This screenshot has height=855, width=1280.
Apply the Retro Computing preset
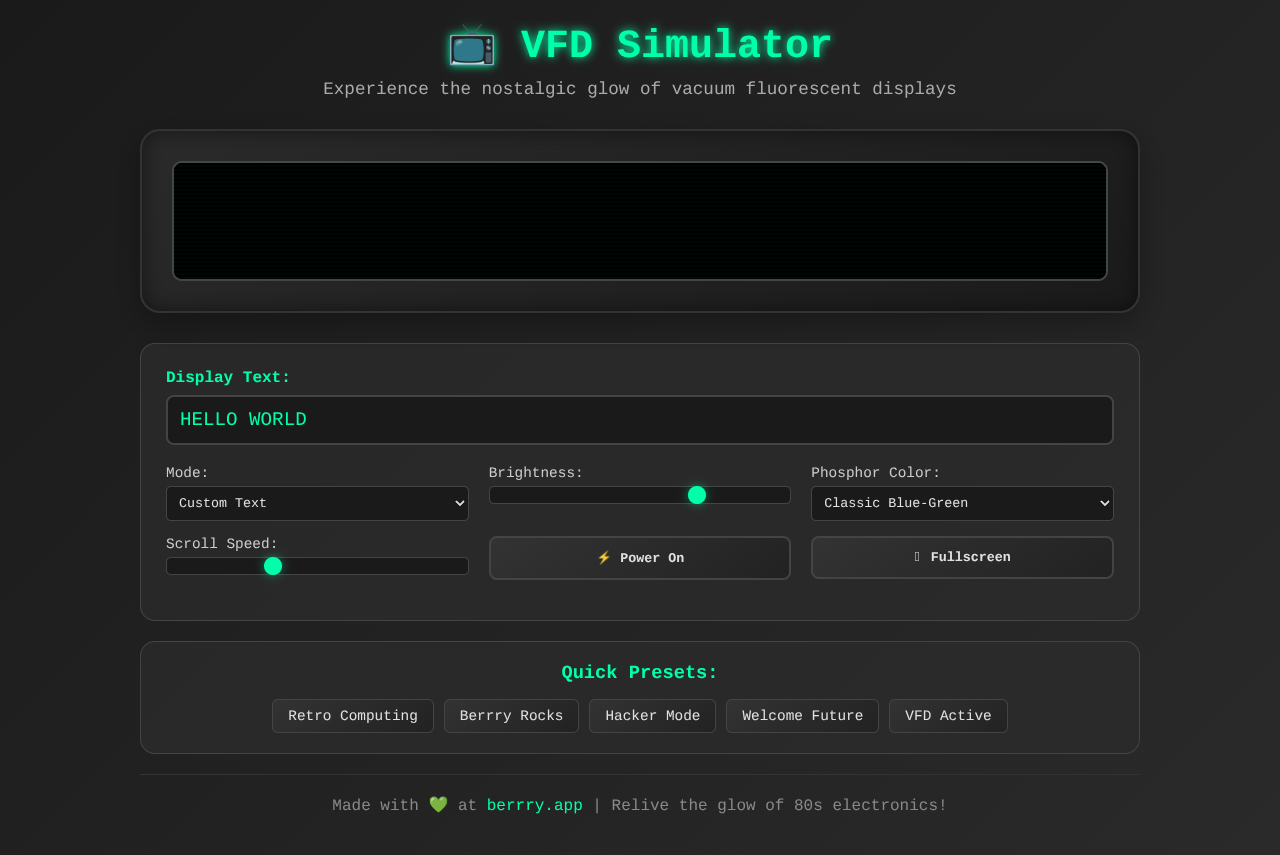point(352,715)
